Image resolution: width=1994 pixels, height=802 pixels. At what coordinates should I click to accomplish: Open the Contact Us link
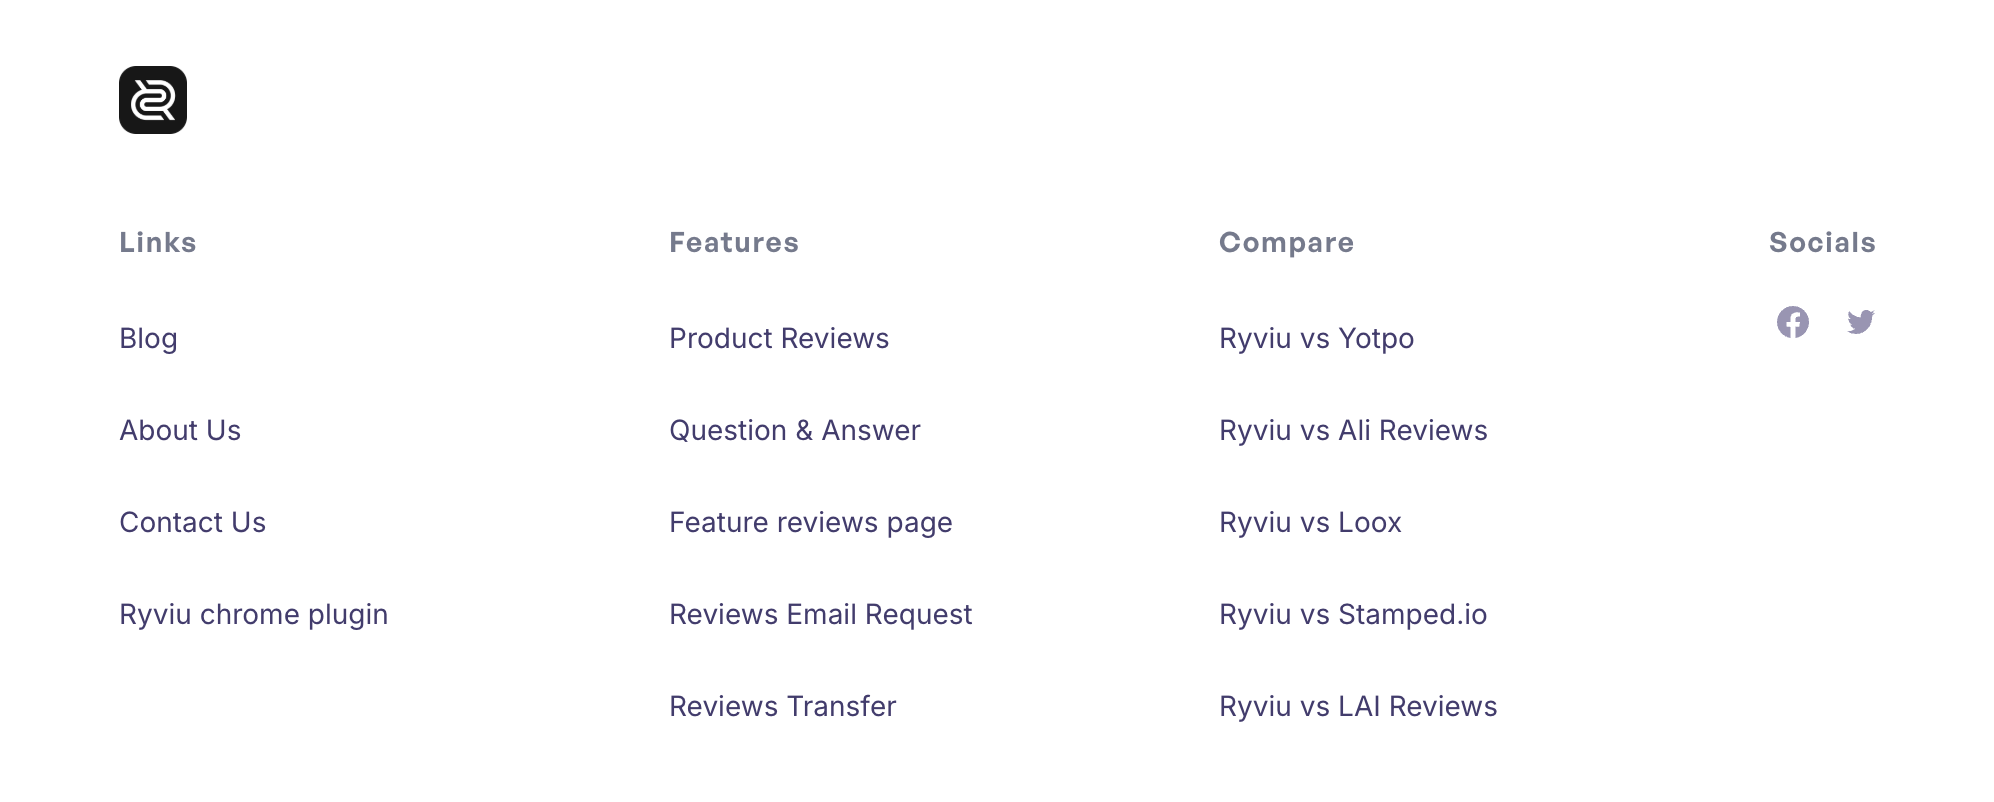[193, 522]
